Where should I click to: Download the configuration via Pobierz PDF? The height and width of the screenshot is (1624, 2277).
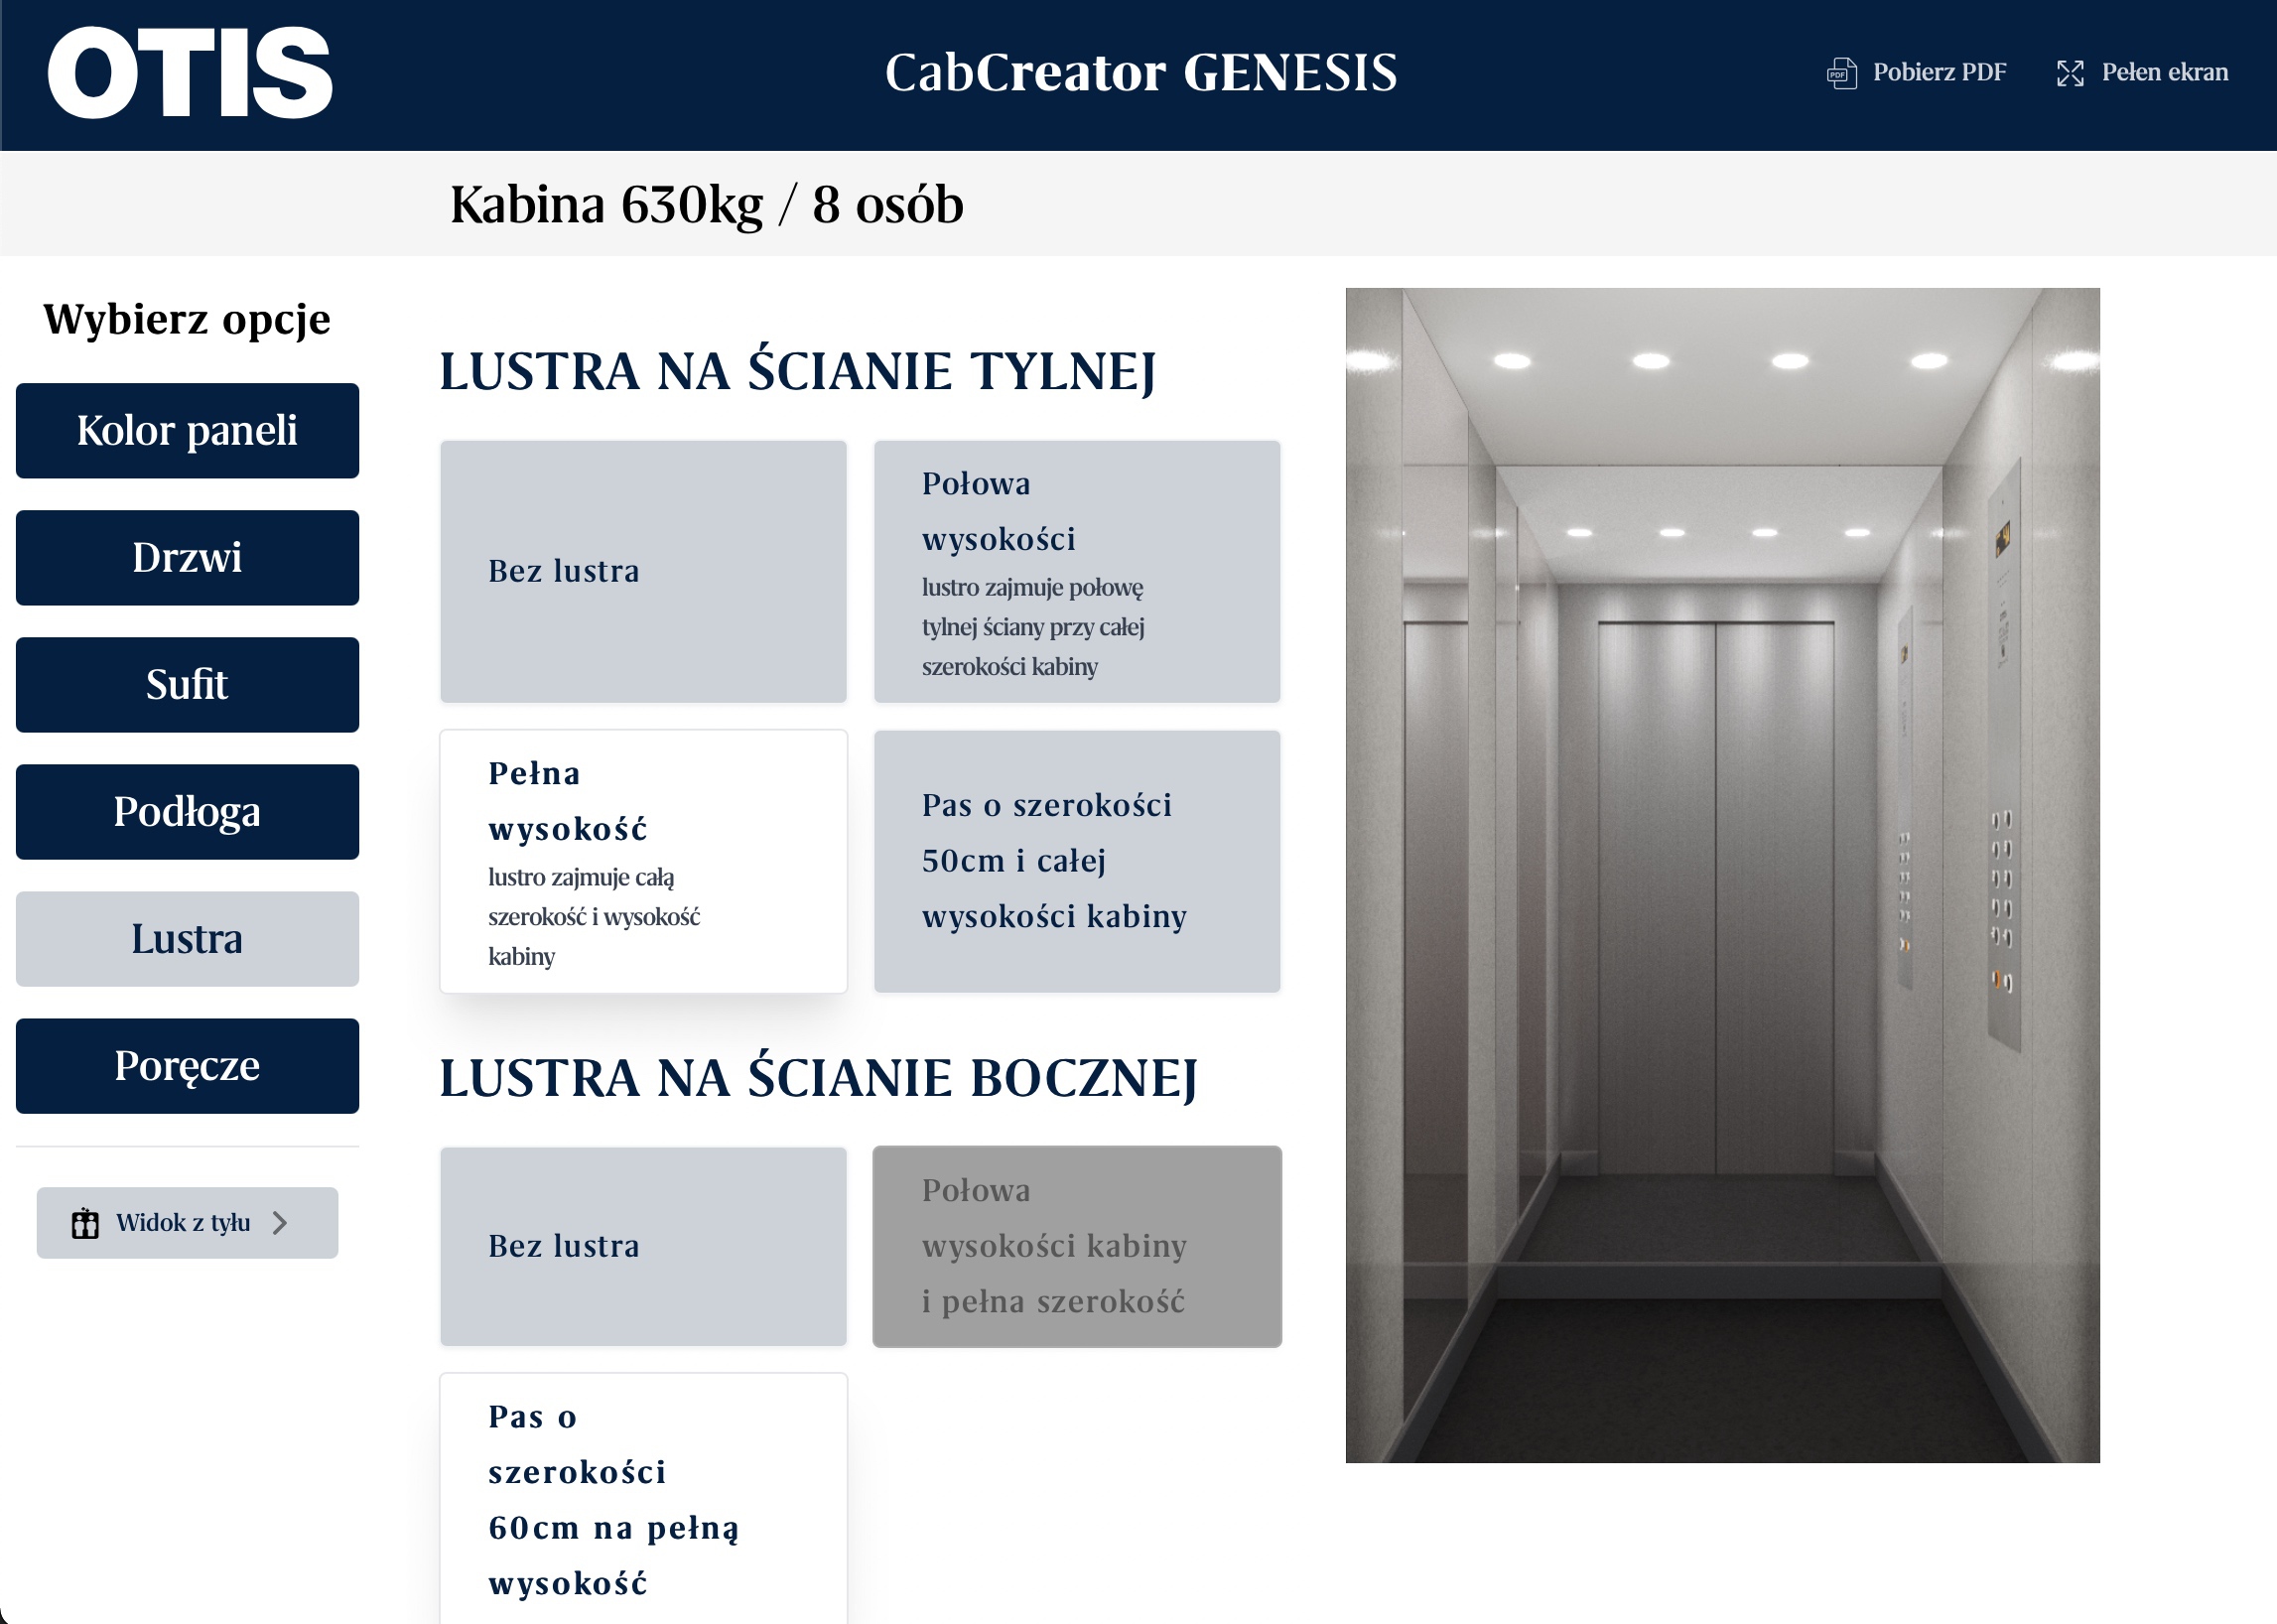click(1938, 72)
